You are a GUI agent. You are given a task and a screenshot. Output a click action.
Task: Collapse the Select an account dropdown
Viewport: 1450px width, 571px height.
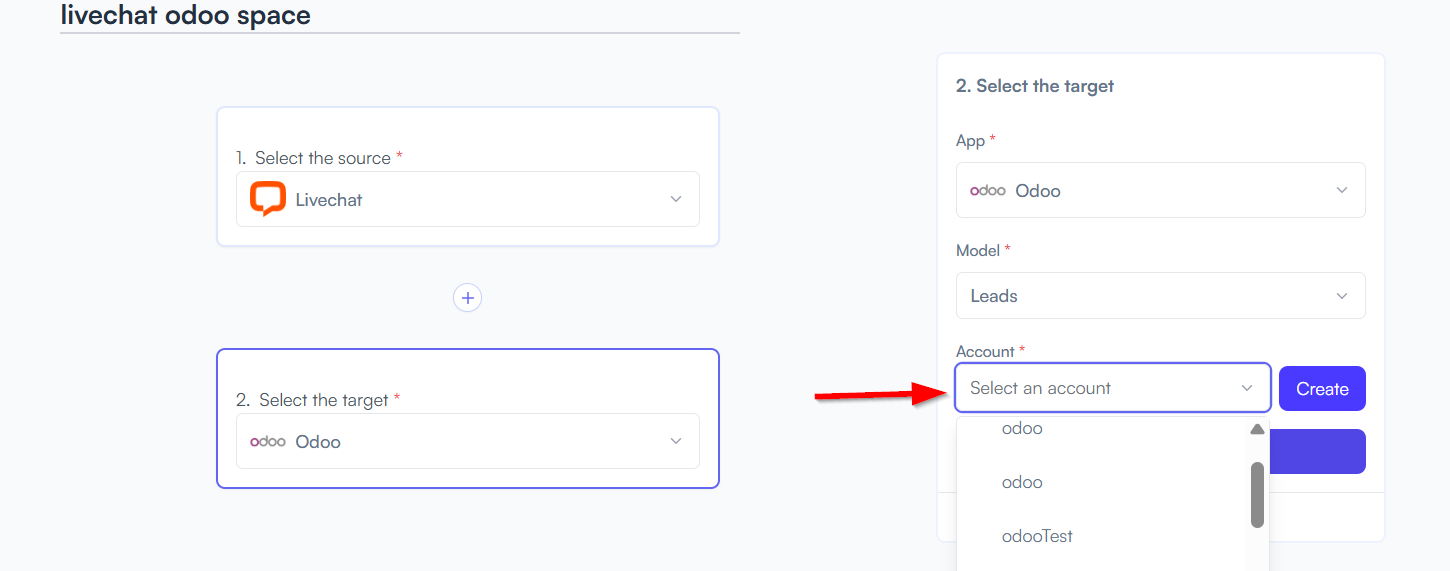1247,388
